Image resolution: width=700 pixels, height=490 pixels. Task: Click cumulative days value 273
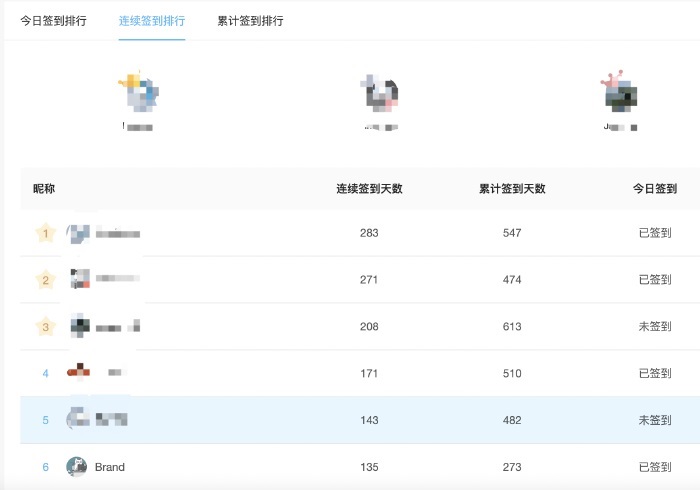(x=512, y=467)
